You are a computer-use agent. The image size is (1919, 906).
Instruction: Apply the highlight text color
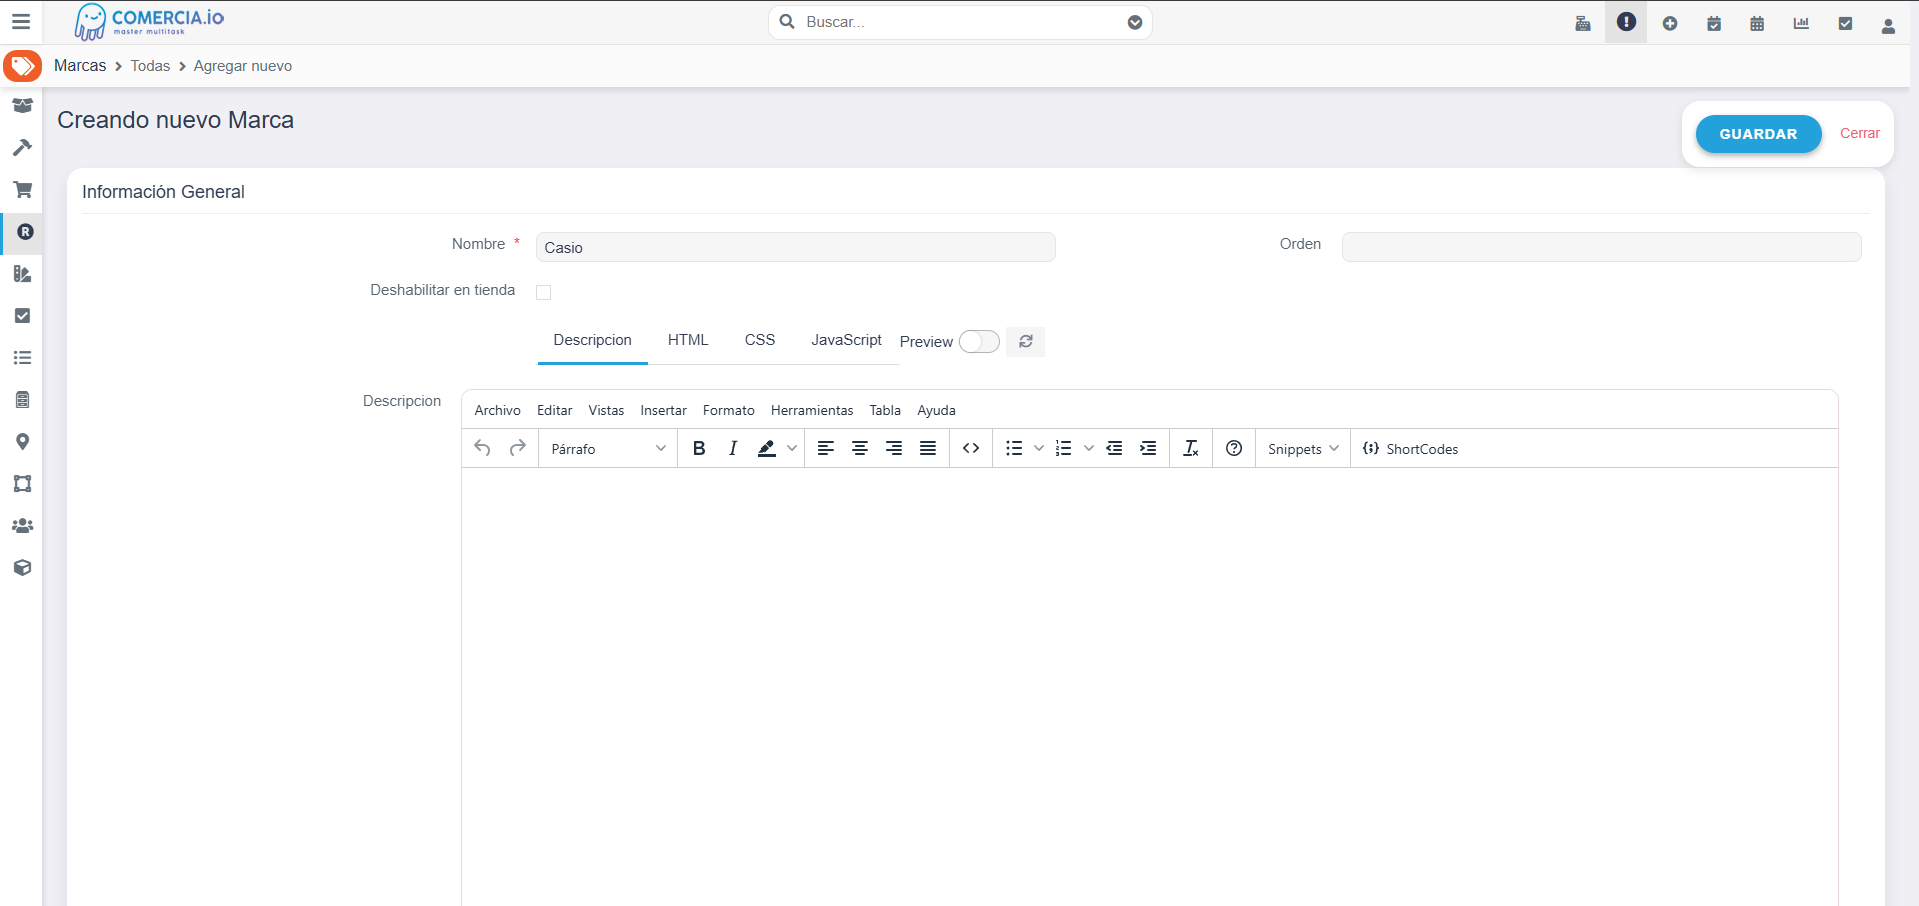(766, 448)
